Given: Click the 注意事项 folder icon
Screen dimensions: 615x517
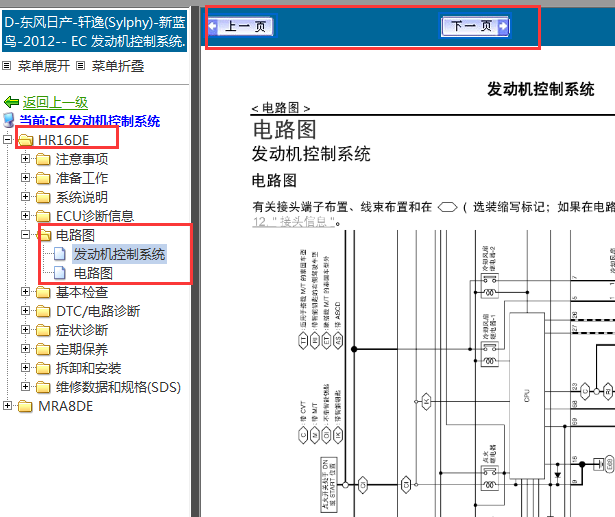Looking at the screenshot, I should [43, 159].
